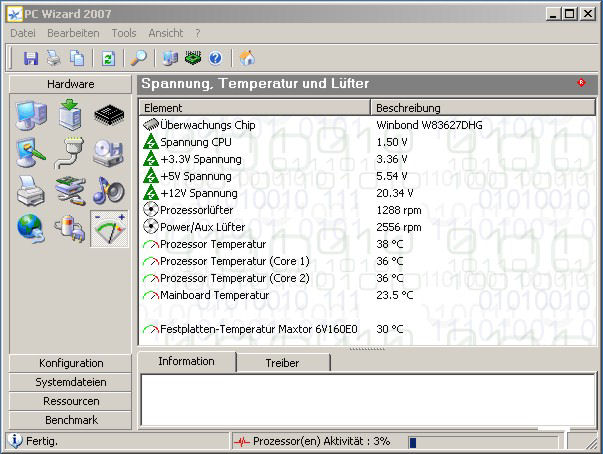The image size is (603, 454).
Task: Open the ? help menu
Action: (198, 33)
